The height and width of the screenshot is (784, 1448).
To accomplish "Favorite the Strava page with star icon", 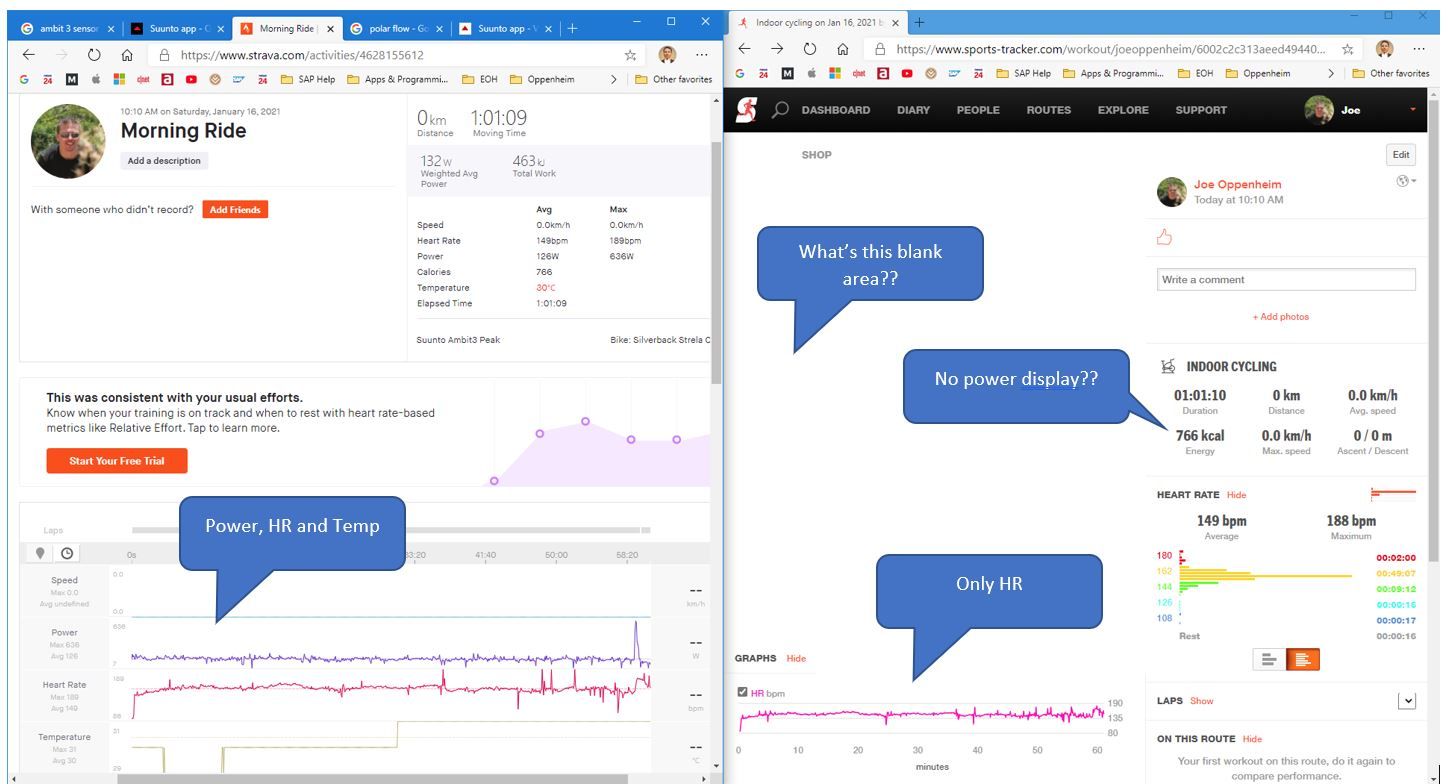I will click(630, 56).
